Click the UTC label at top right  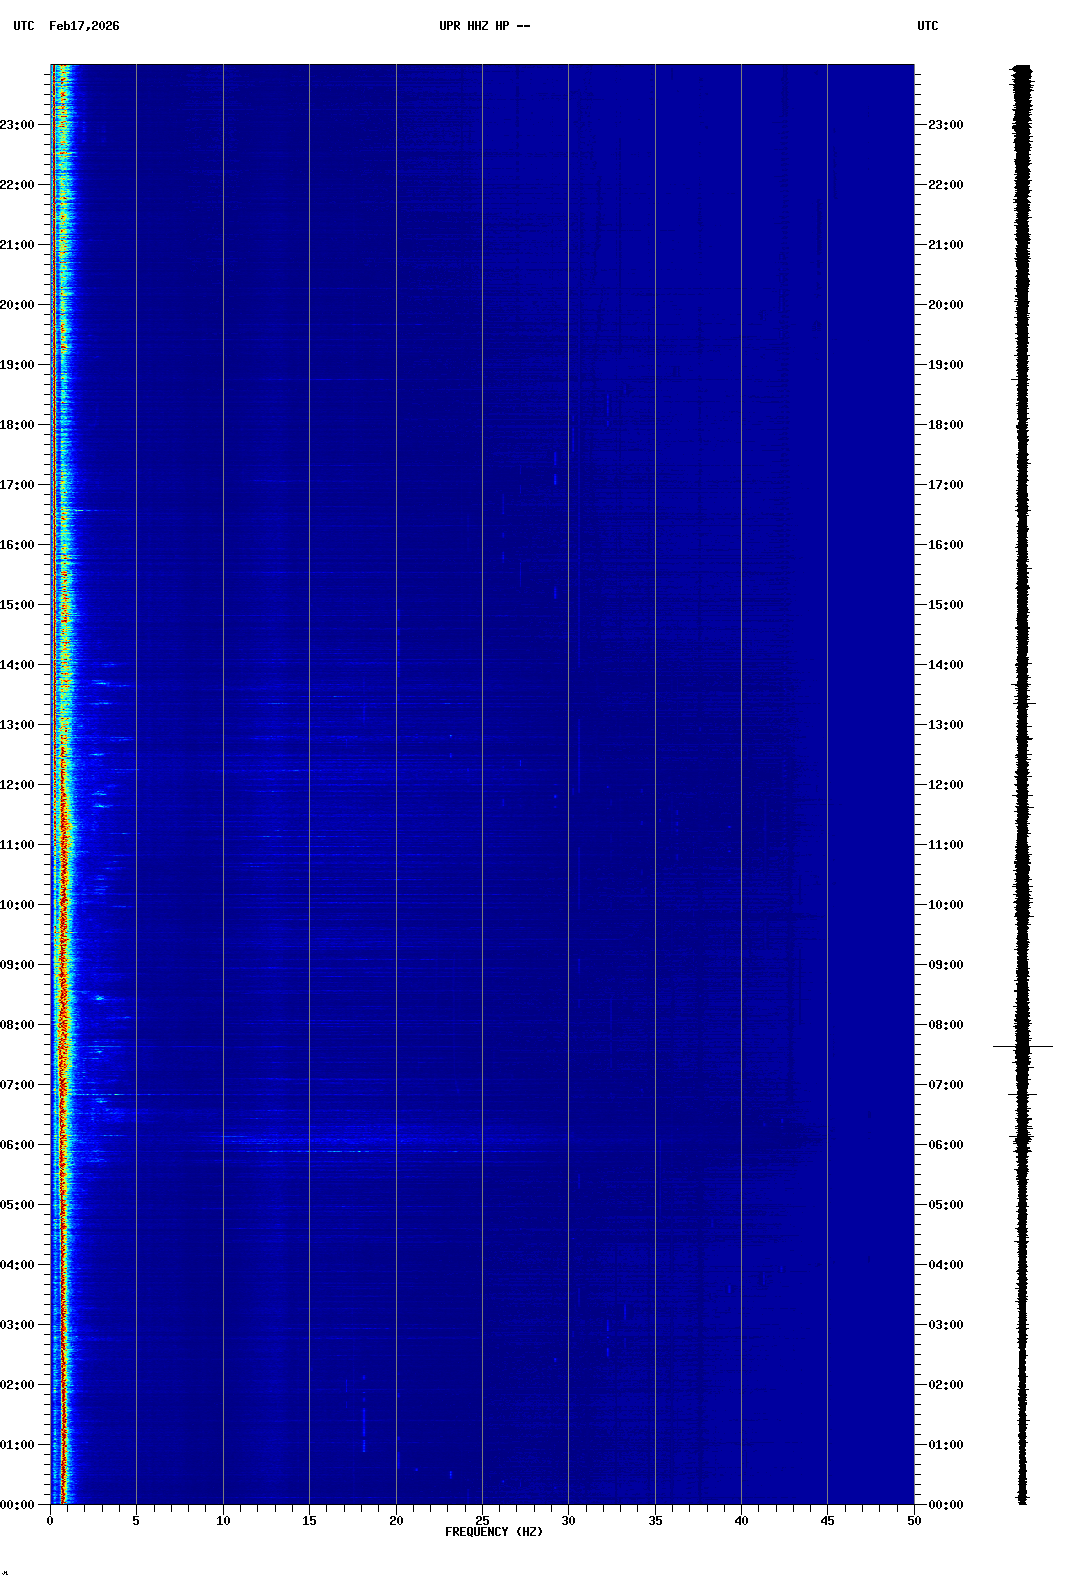click(x=927, y=26)
